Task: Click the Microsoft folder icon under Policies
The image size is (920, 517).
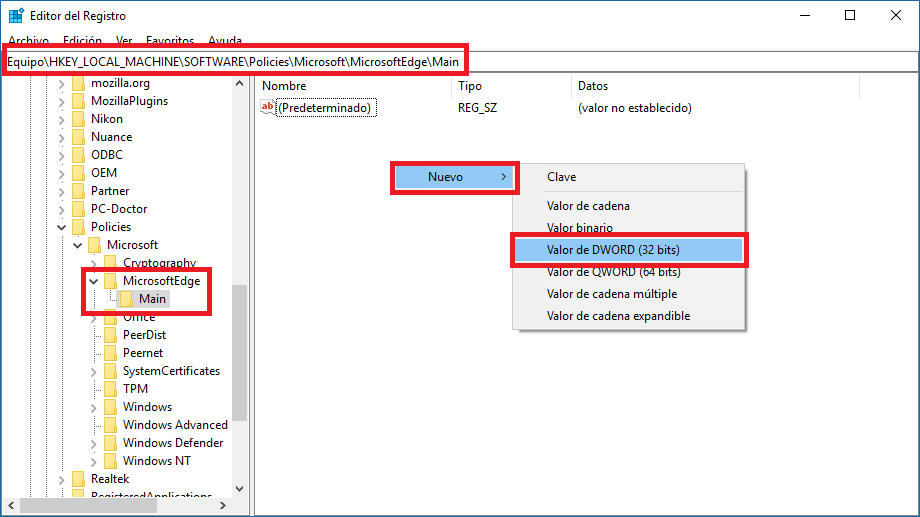Action: [94, 245]
